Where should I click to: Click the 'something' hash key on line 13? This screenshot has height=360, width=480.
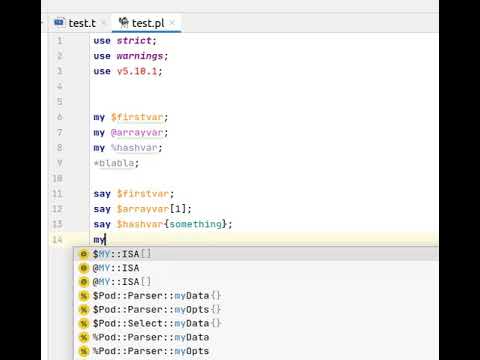pos(195,224)
